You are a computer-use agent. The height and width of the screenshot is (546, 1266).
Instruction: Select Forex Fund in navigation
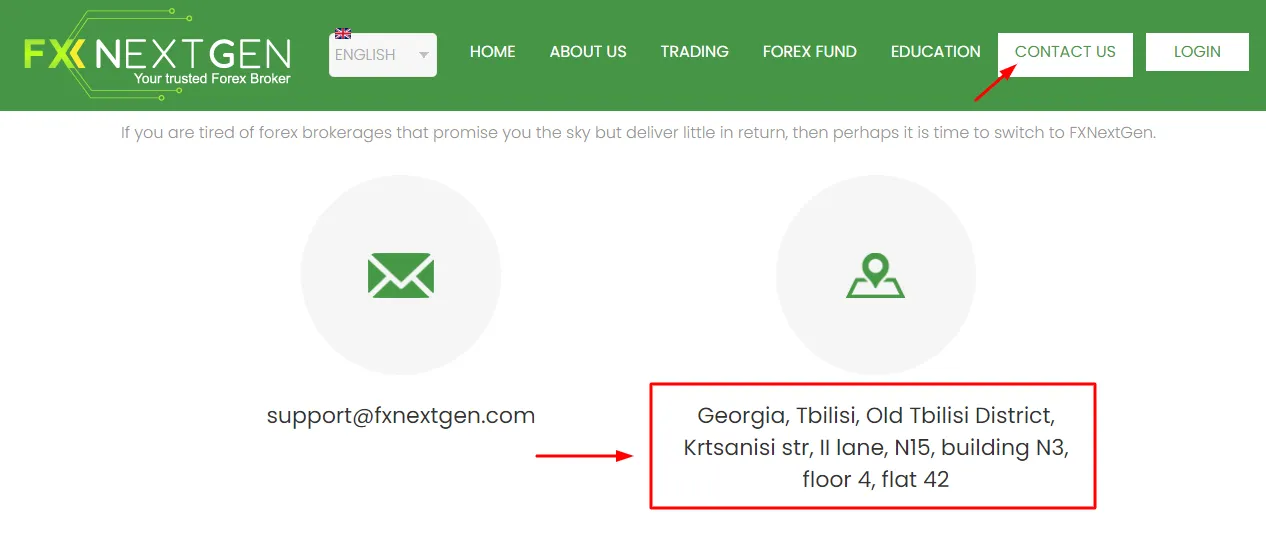coord(810,52)
